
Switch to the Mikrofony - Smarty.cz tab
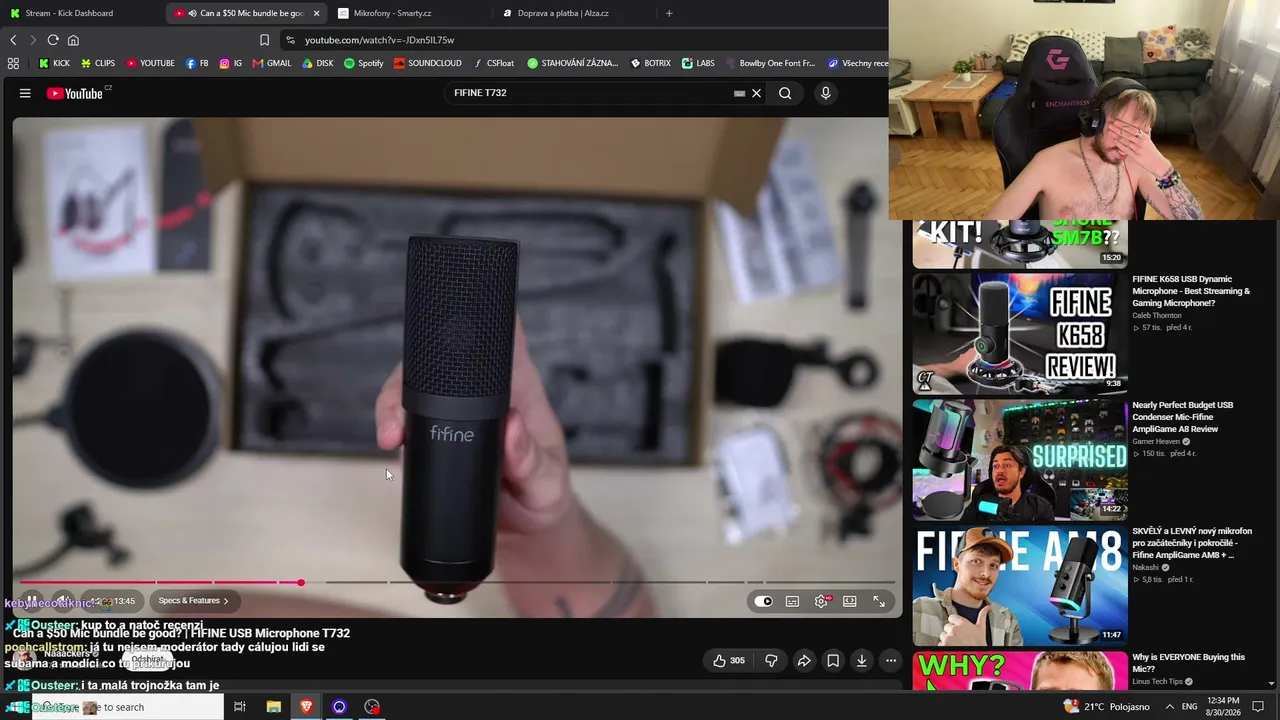pos(410,13)
